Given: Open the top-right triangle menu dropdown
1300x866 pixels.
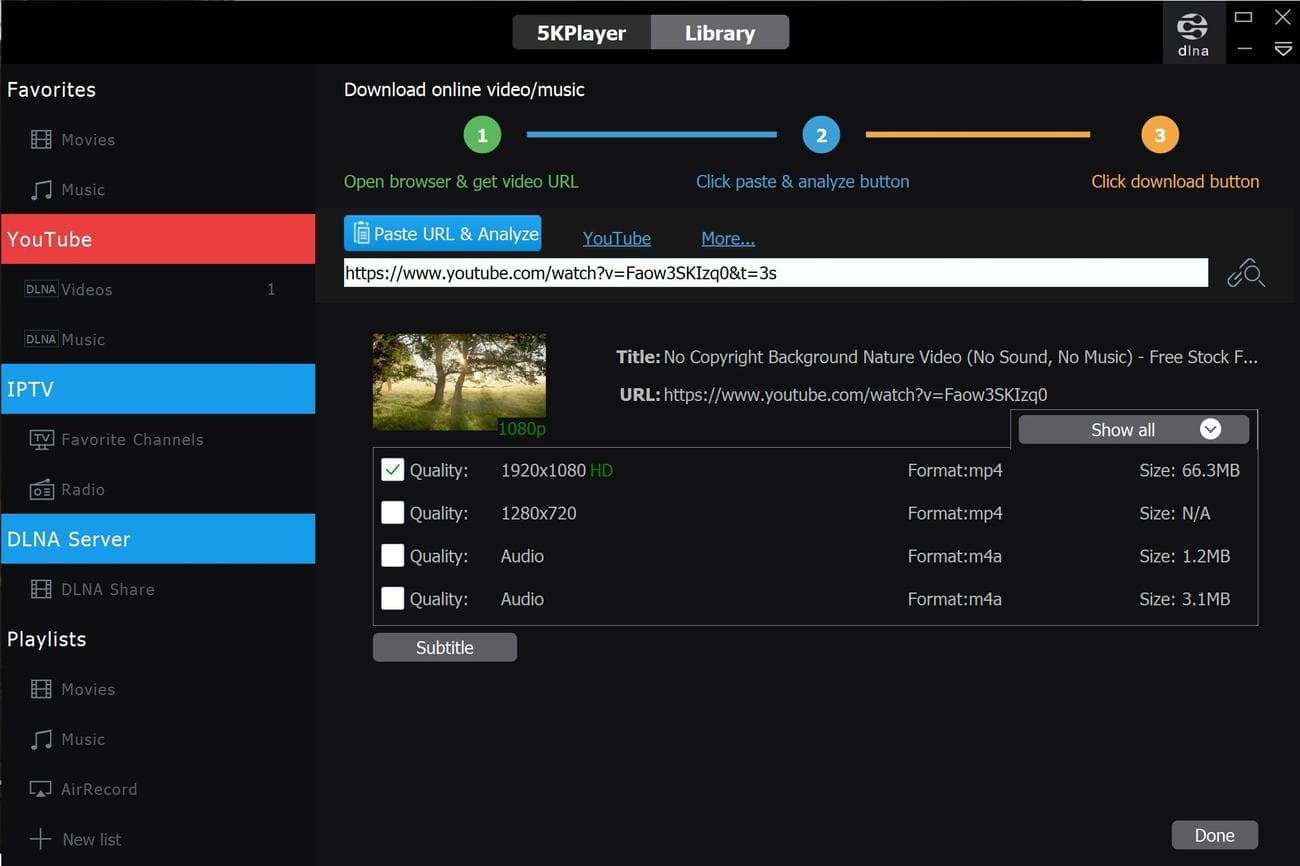Looking at the screenshot, I should point(1283,49).
